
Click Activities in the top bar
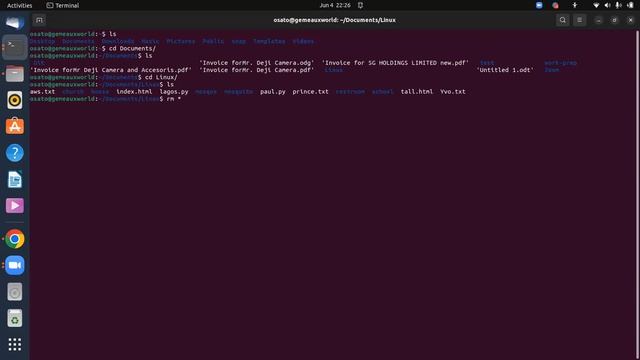coord(20,5)
